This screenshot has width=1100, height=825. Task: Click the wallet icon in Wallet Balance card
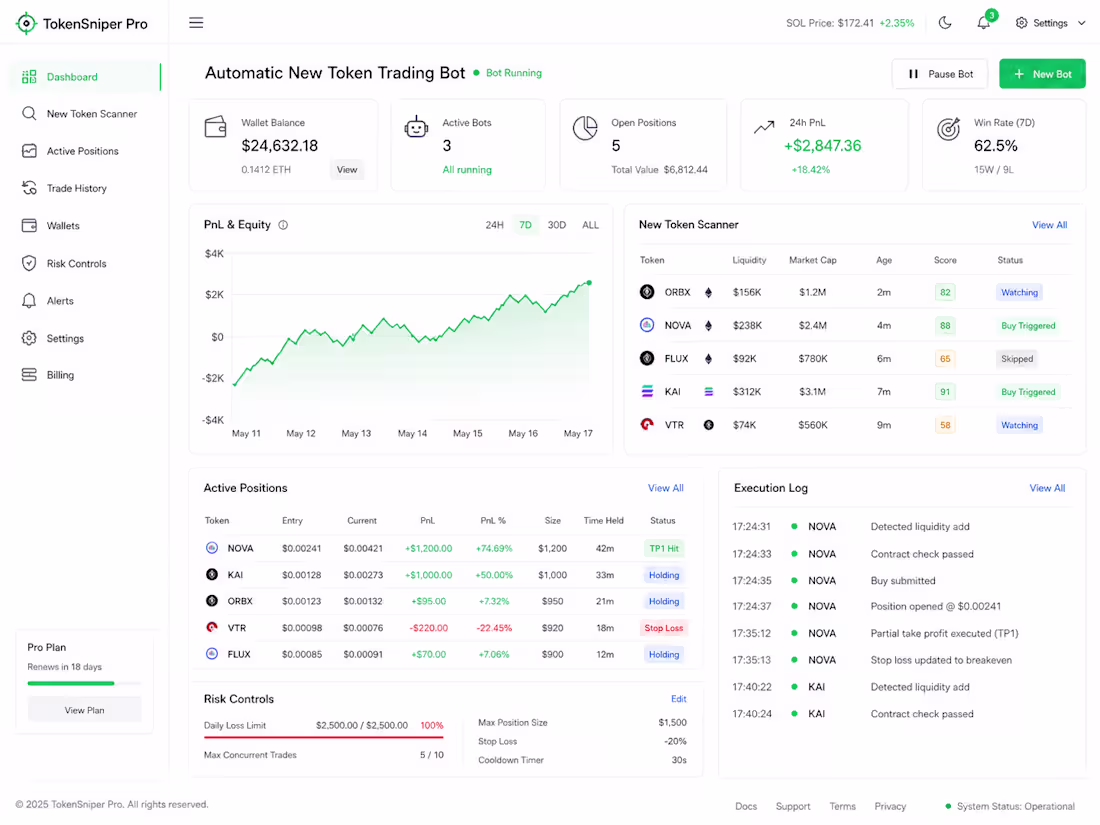click(215, 127)
